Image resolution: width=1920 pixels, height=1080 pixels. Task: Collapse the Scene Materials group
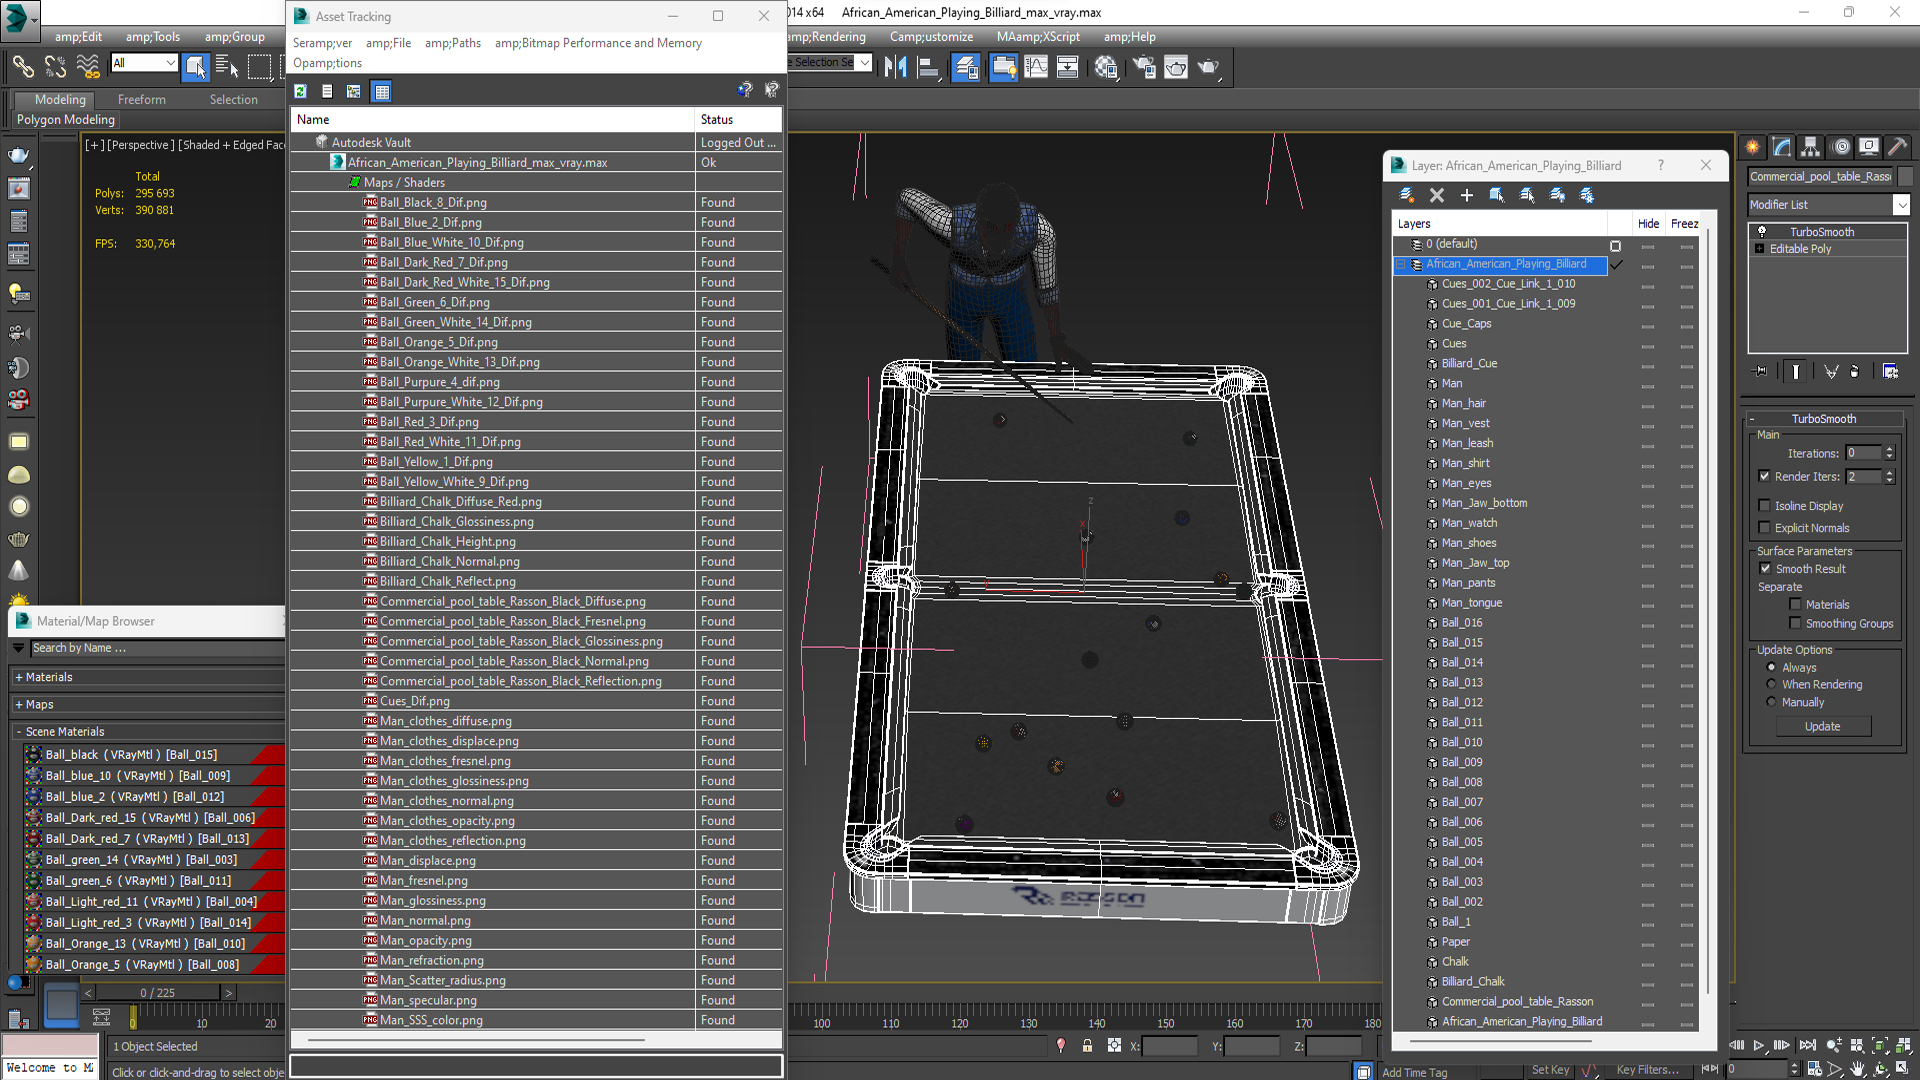click(x=19, y=732)
